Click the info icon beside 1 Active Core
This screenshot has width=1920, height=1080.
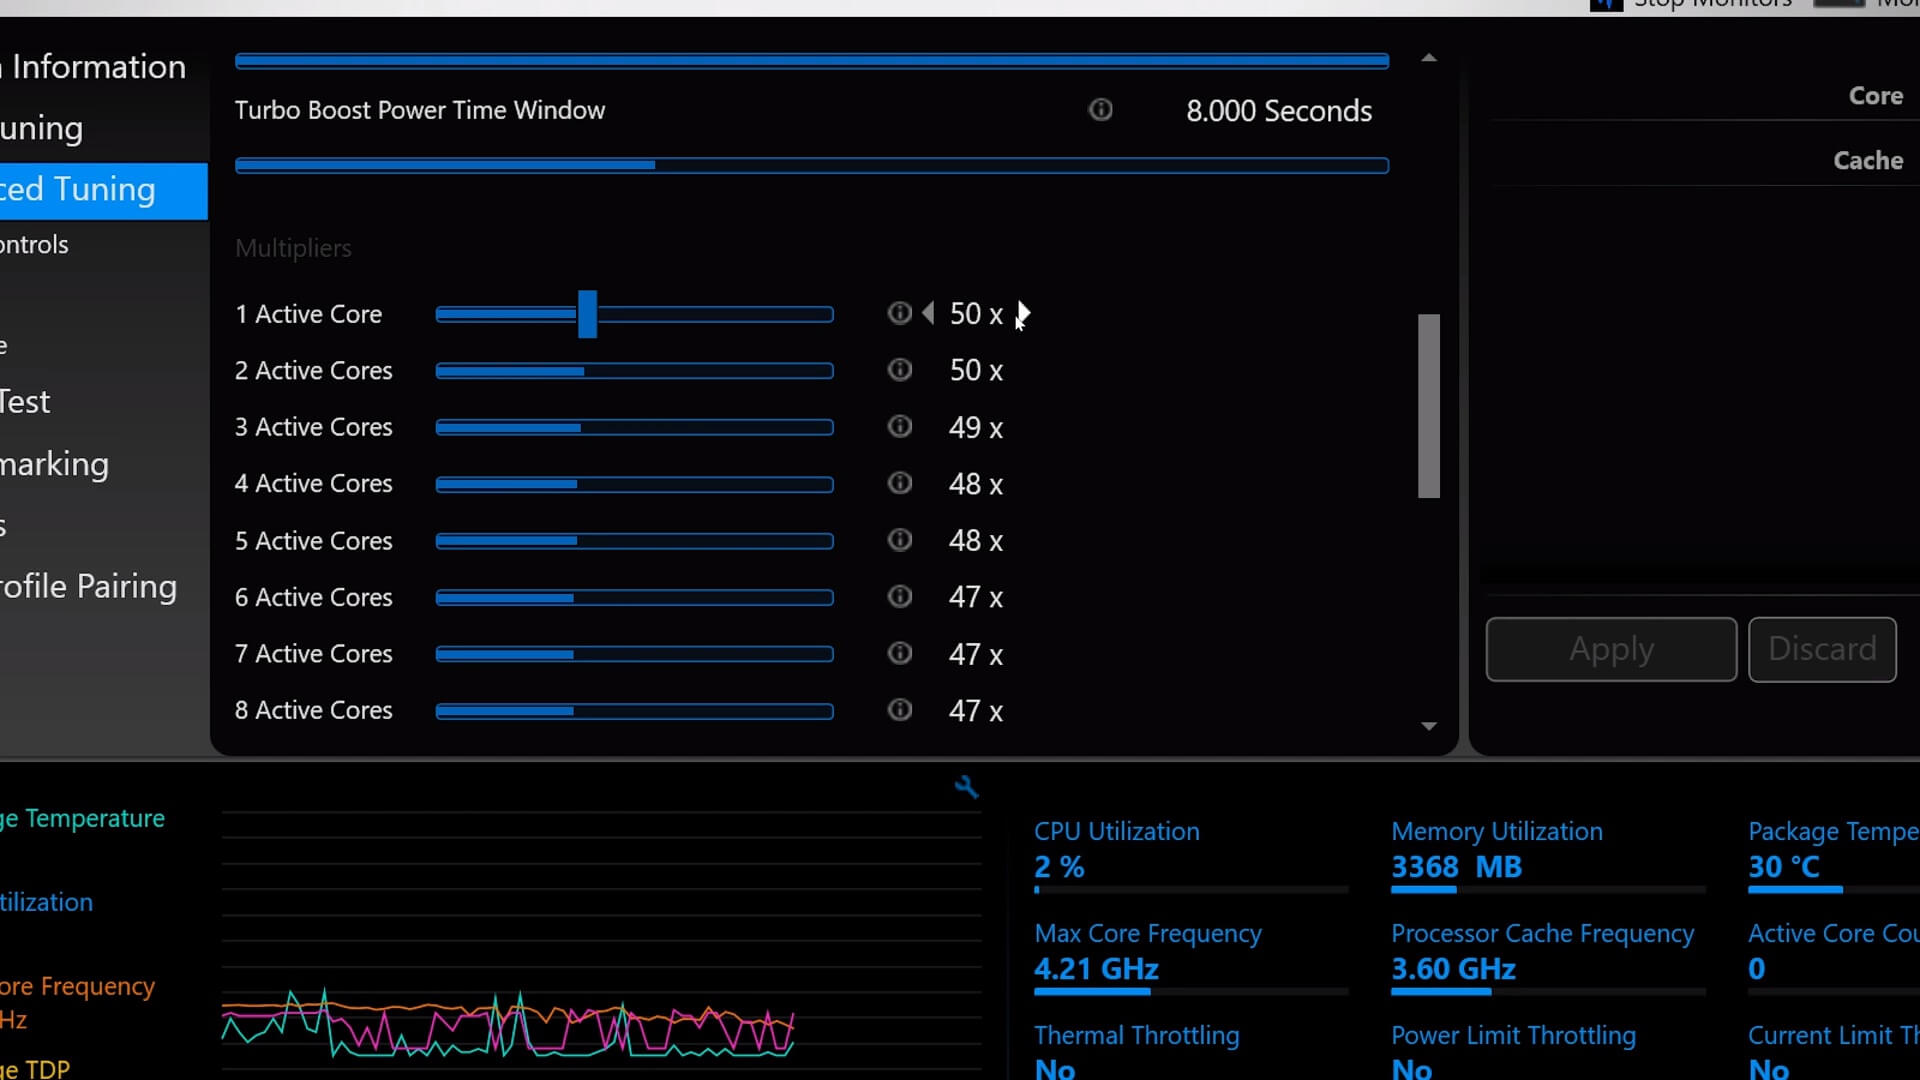coord(899,313)
